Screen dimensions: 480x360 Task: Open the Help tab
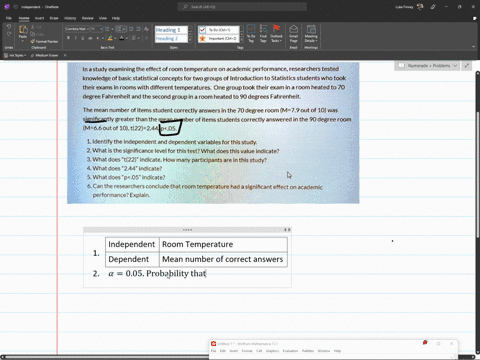click(116, 18)
